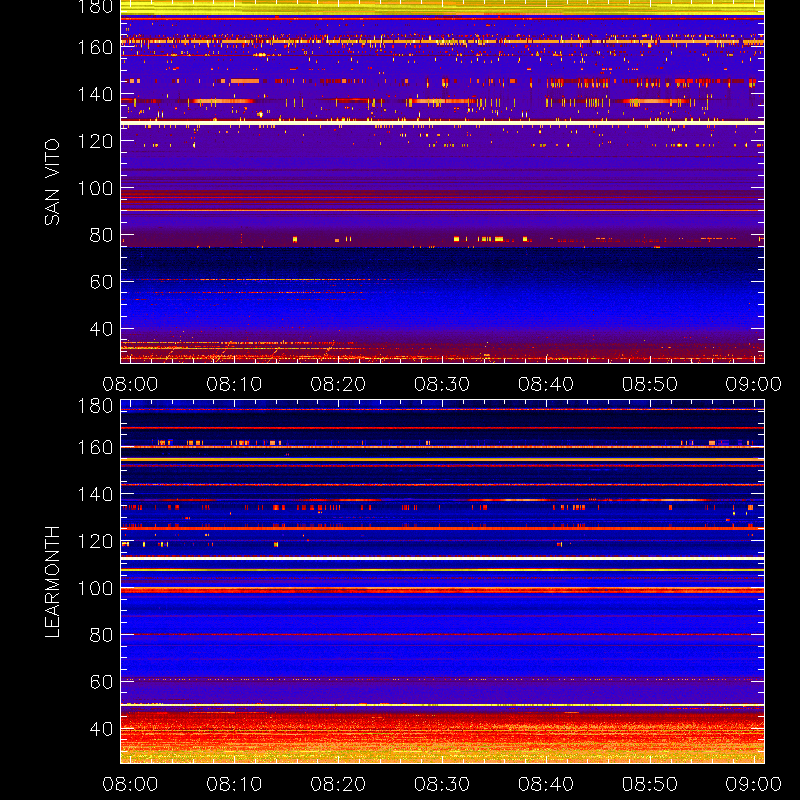Click Learmonth plot's 100 frequency label
The height and width of the screenshot is (800, 800).
click(x=95, y=588)
